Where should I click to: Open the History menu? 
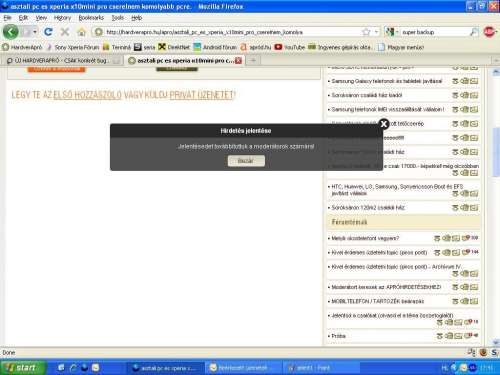tap(62, 18)
